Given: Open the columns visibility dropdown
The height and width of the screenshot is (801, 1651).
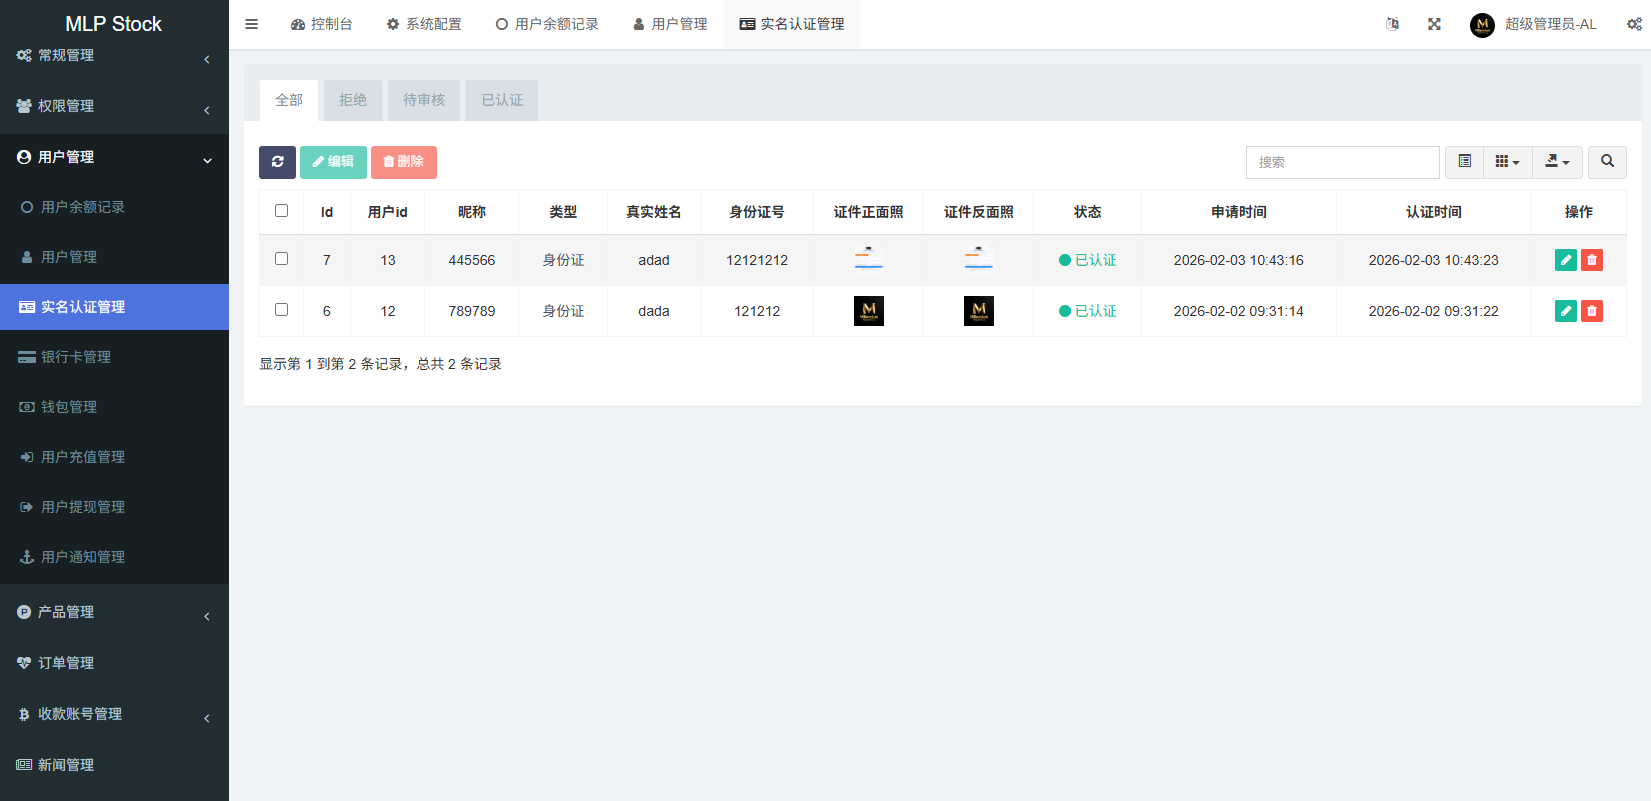Looking at the screenshot, I should [x=1507, y=162].
